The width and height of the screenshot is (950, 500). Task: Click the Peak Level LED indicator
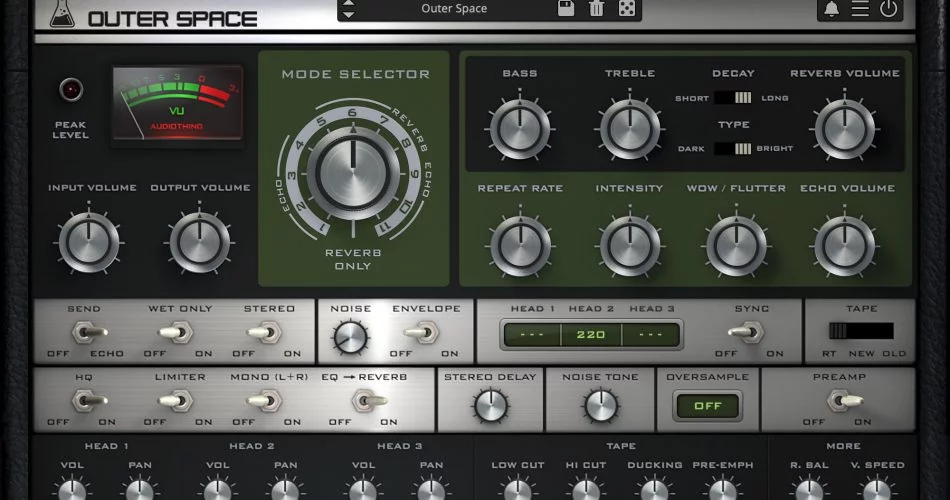pyautogui.click(x=71, y=90)
